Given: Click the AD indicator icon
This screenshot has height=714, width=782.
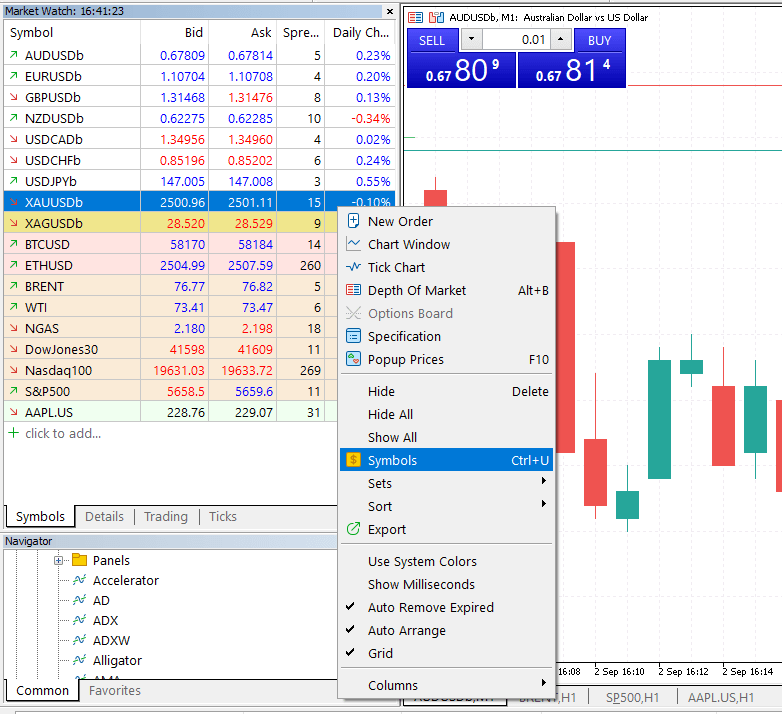Looking at the screenshot, I should (x=79, y=600).
